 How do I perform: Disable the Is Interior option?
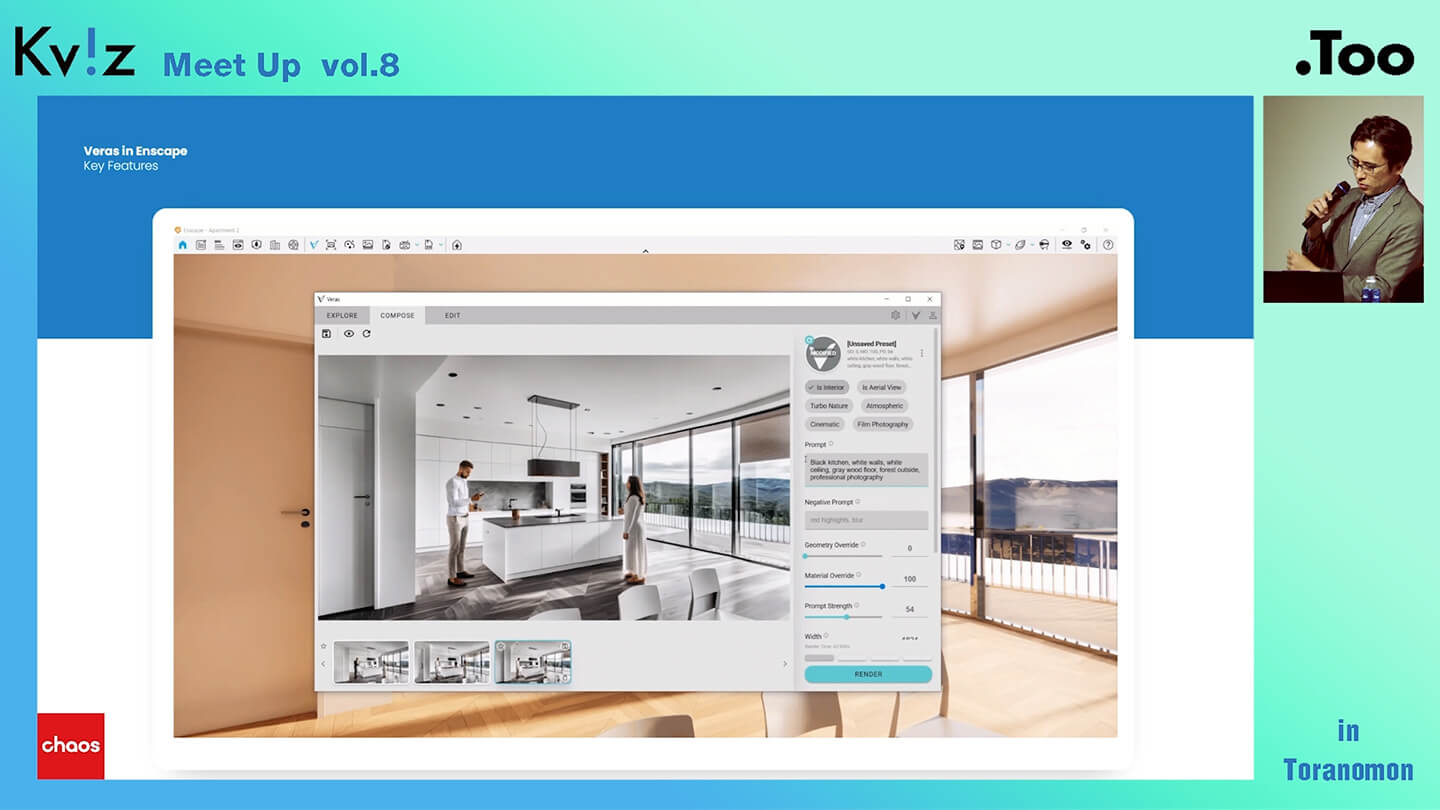pos(827,387)
